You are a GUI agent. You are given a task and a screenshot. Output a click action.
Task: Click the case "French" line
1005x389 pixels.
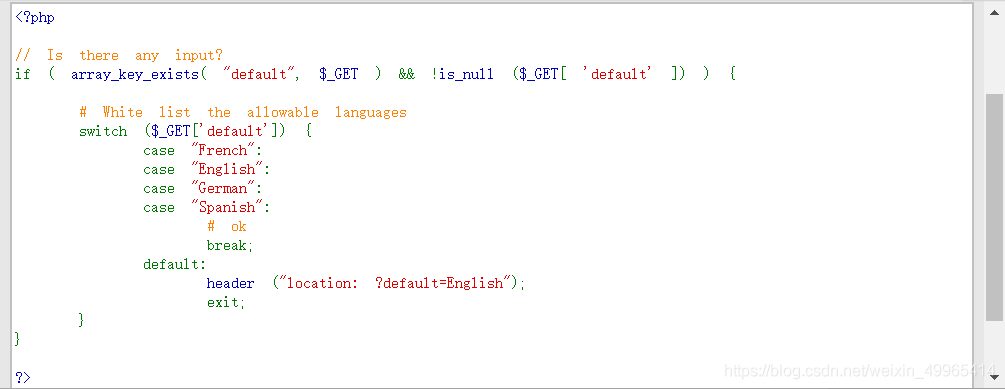click(x=203, y=151)
